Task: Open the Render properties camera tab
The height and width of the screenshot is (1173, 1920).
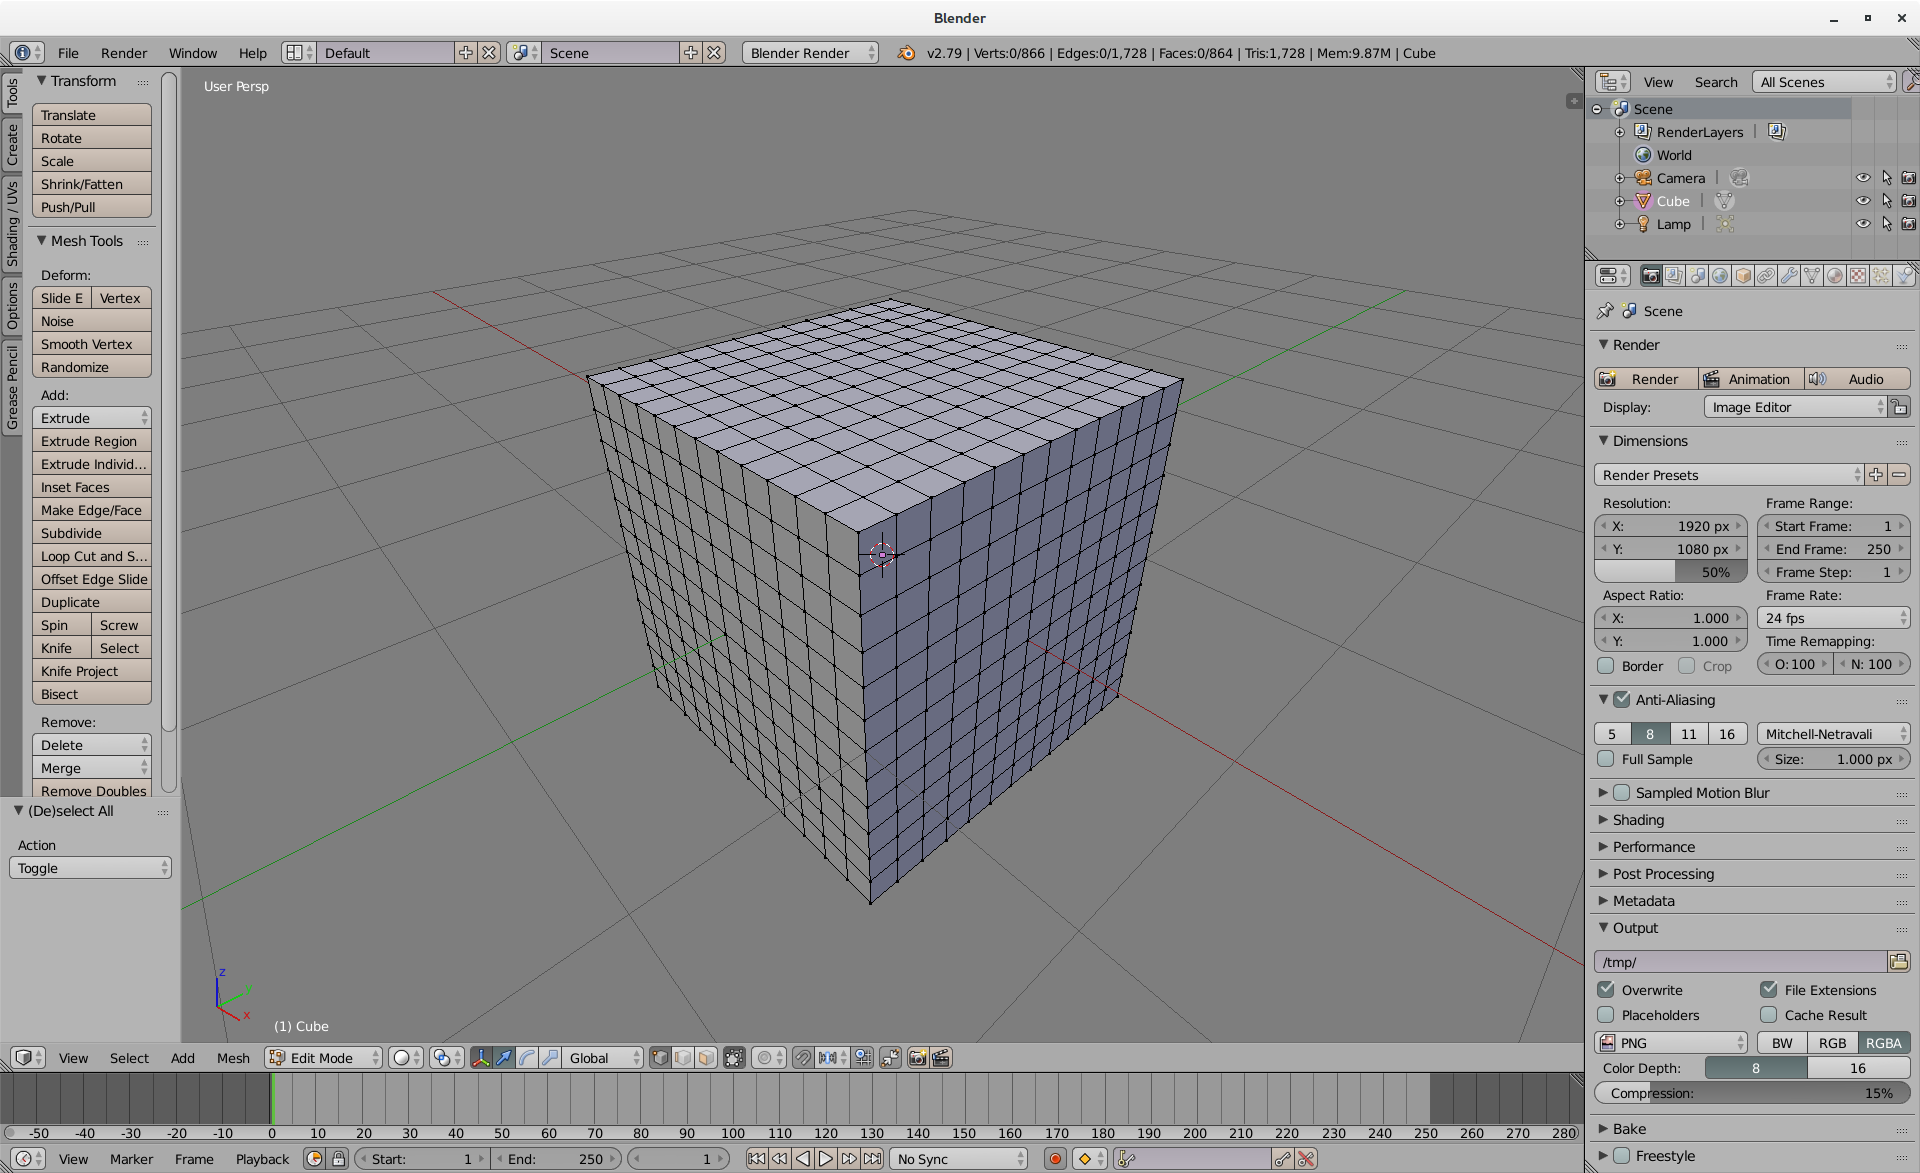Action: [x=1651, y=276]
